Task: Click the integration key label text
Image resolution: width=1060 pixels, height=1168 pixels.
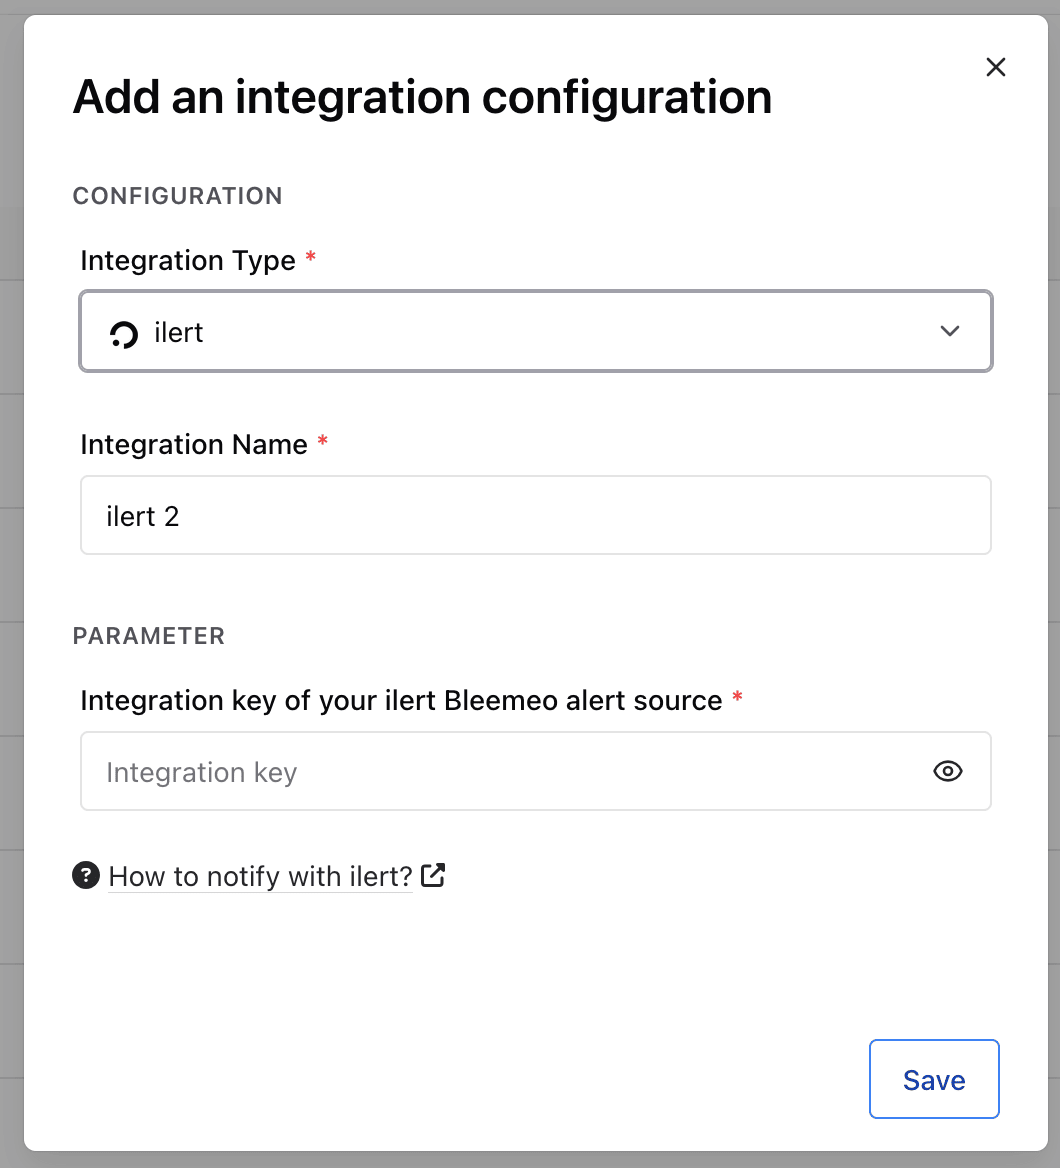Action: coord(402,701)
